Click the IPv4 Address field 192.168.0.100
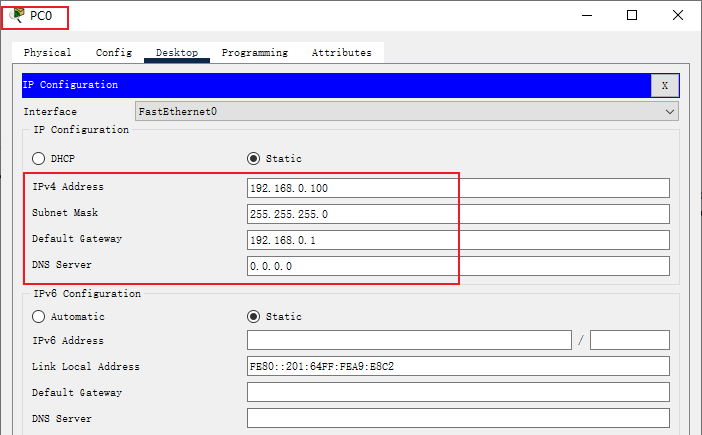Screen dimensions: 702x435 pyautogui.click(x=458, y=188)
